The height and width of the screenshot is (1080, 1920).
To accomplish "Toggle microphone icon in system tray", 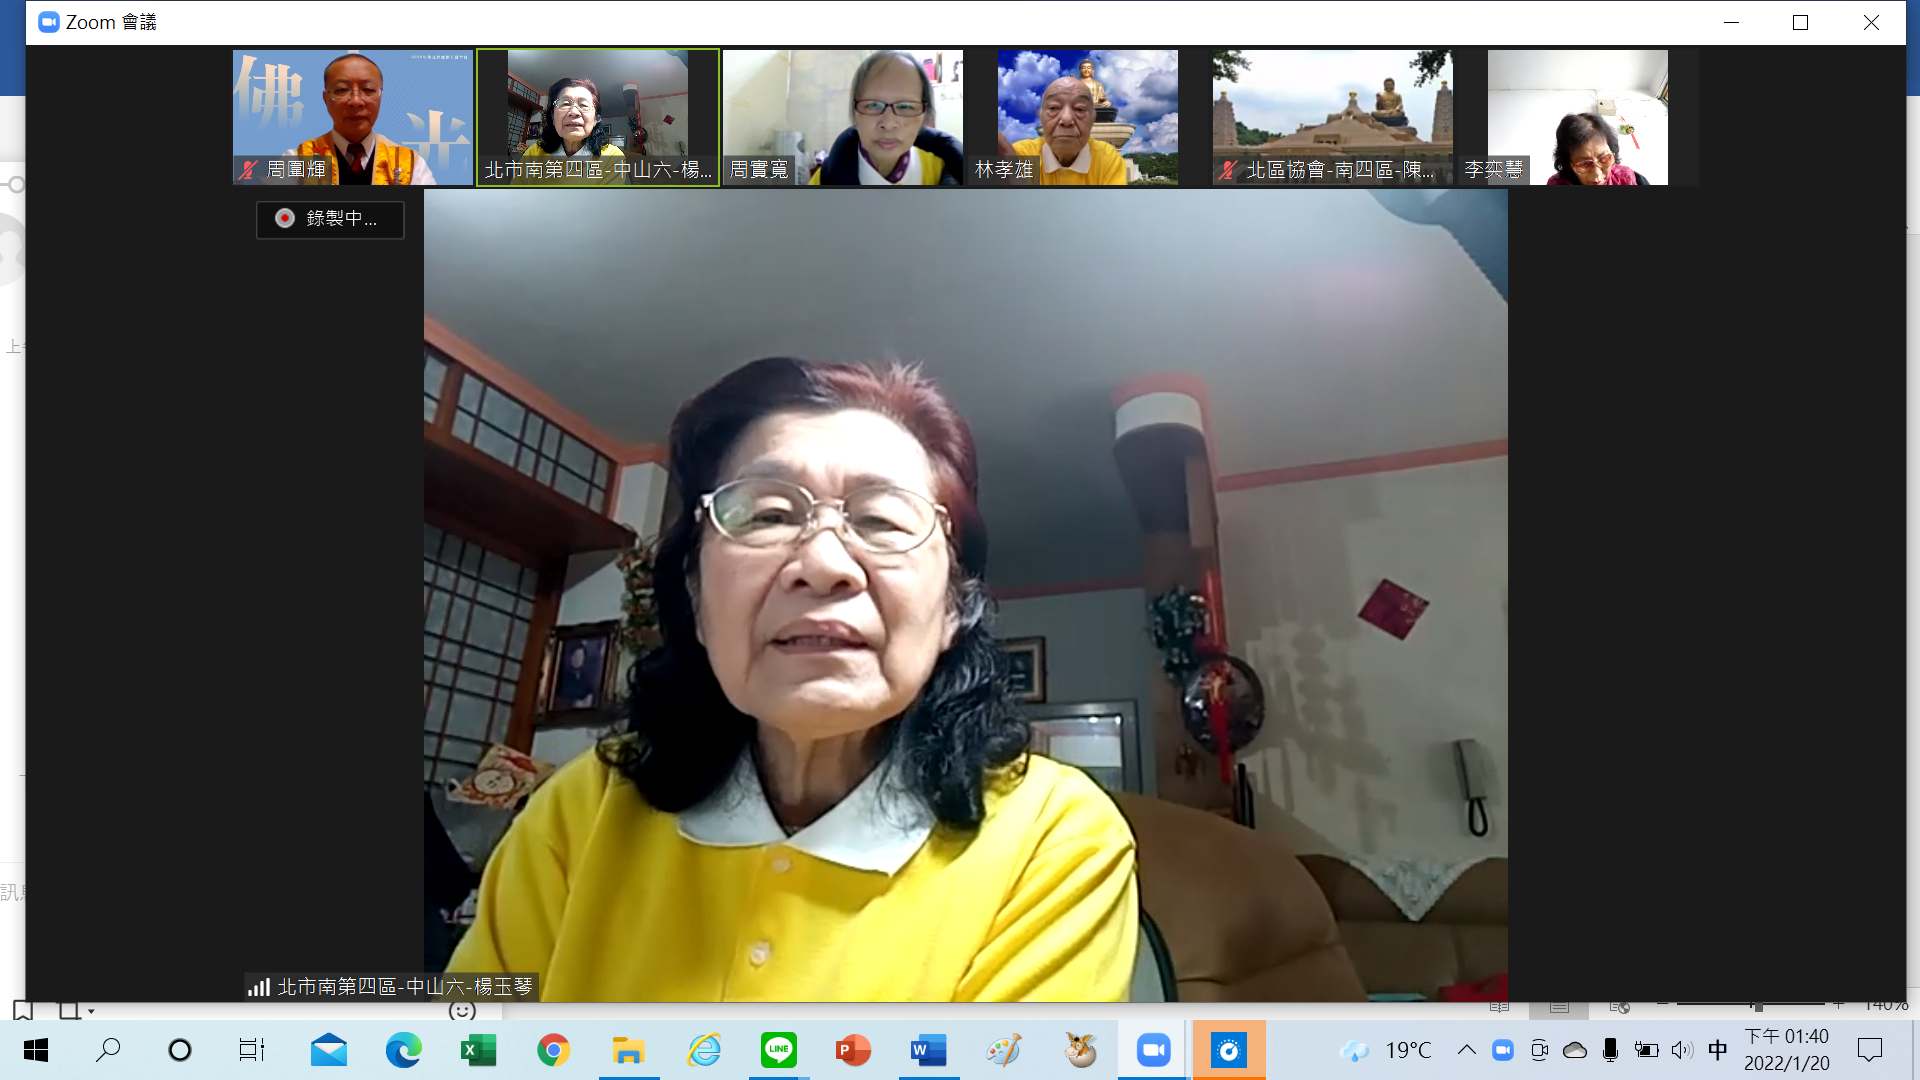I will coord(1610,1050).
